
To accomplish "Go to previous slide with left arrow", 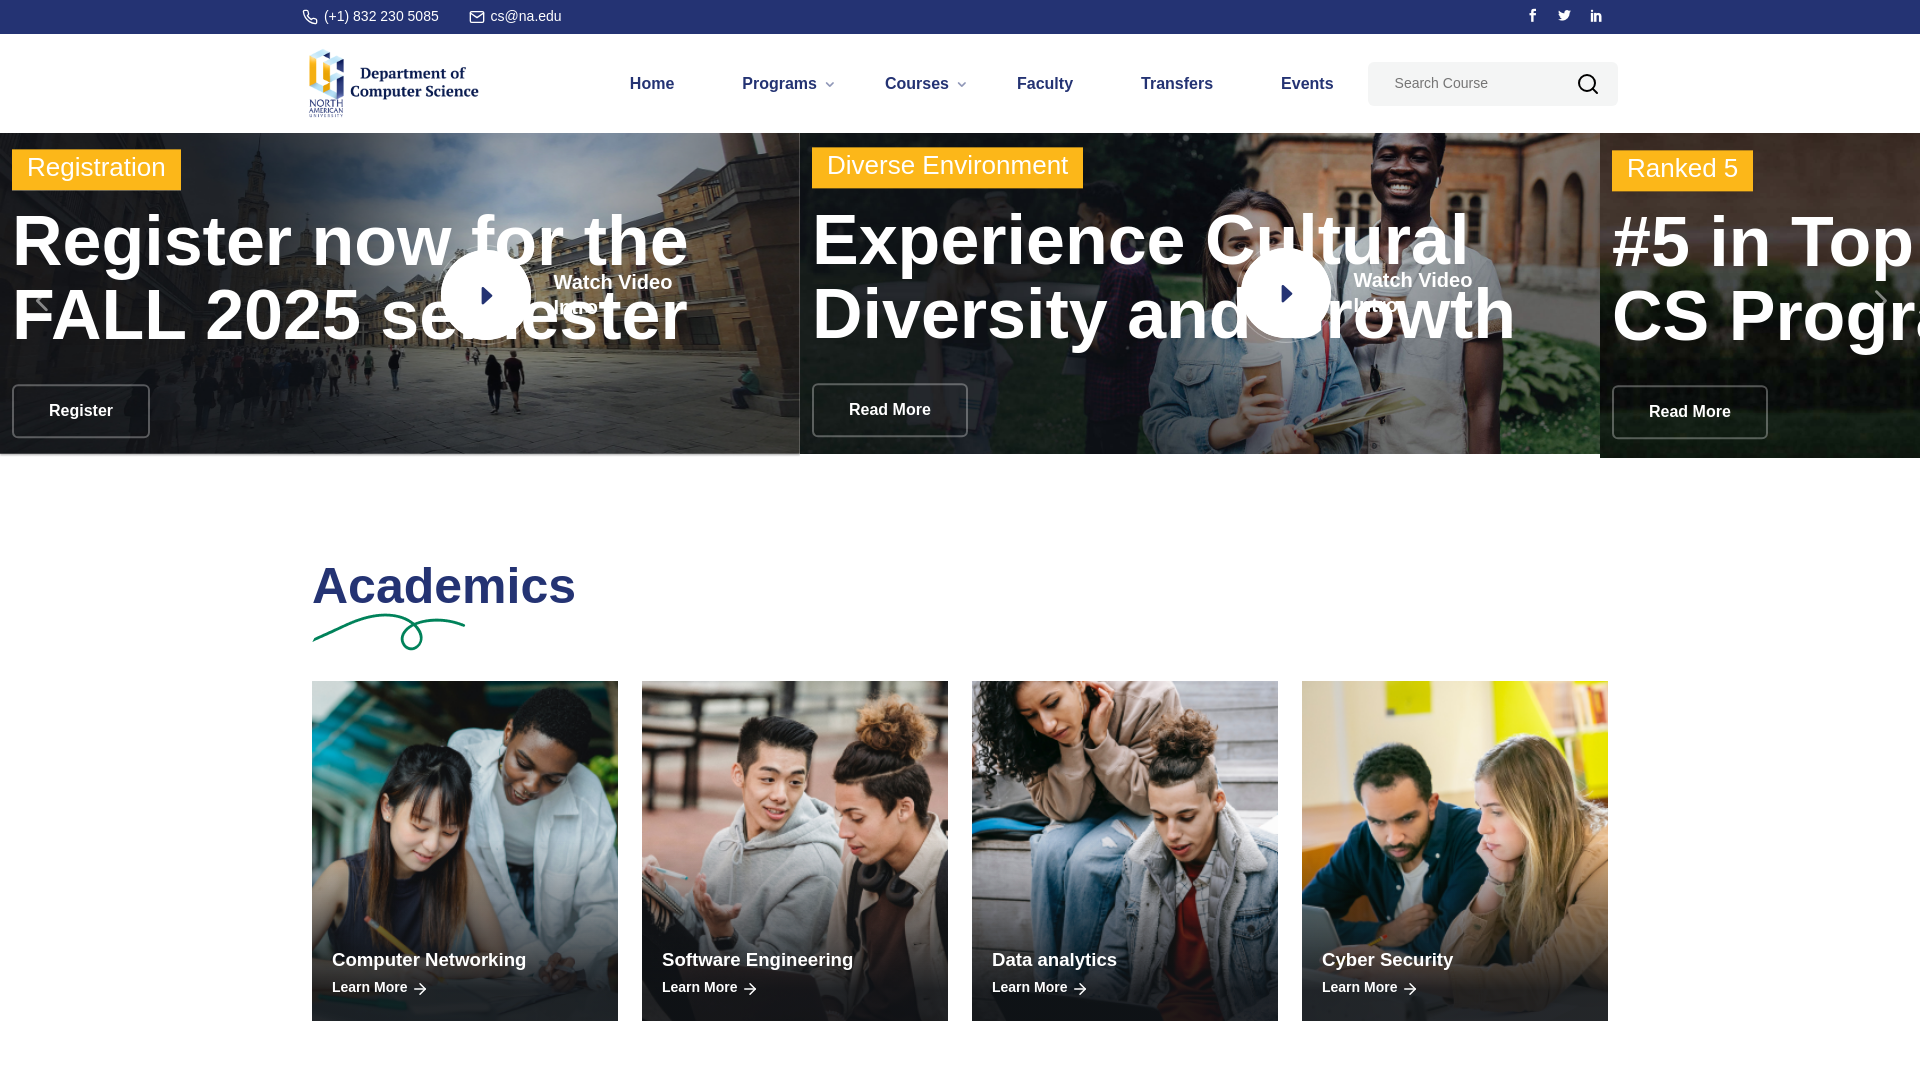I will (x=41, y=300).
